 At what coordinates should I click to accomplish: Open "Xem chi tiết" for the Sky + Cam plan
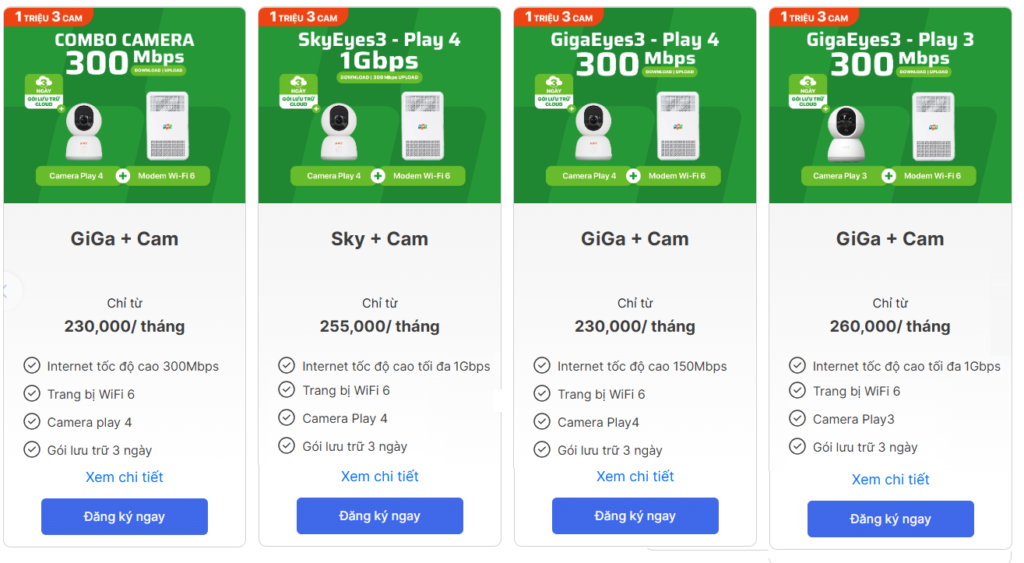[380, 476]
